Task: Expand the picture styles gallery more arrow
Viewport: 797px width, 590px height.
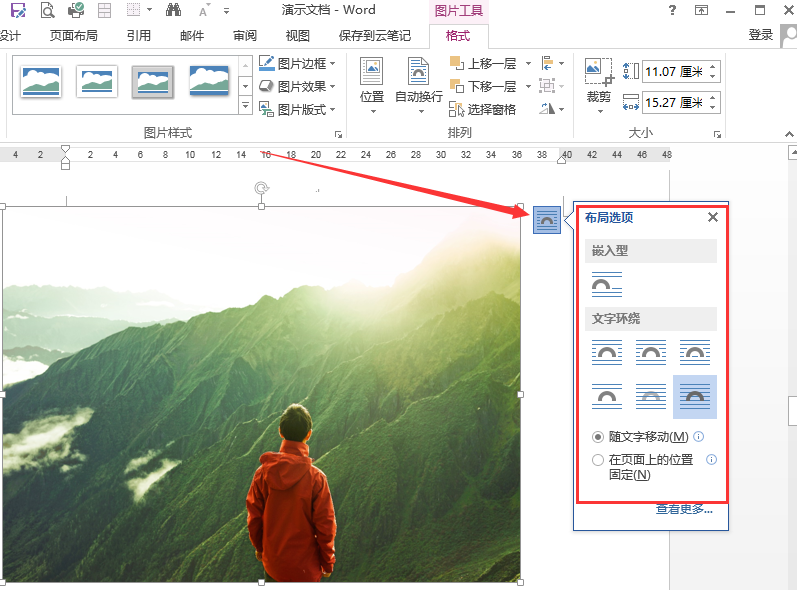Action: [246, 106]
